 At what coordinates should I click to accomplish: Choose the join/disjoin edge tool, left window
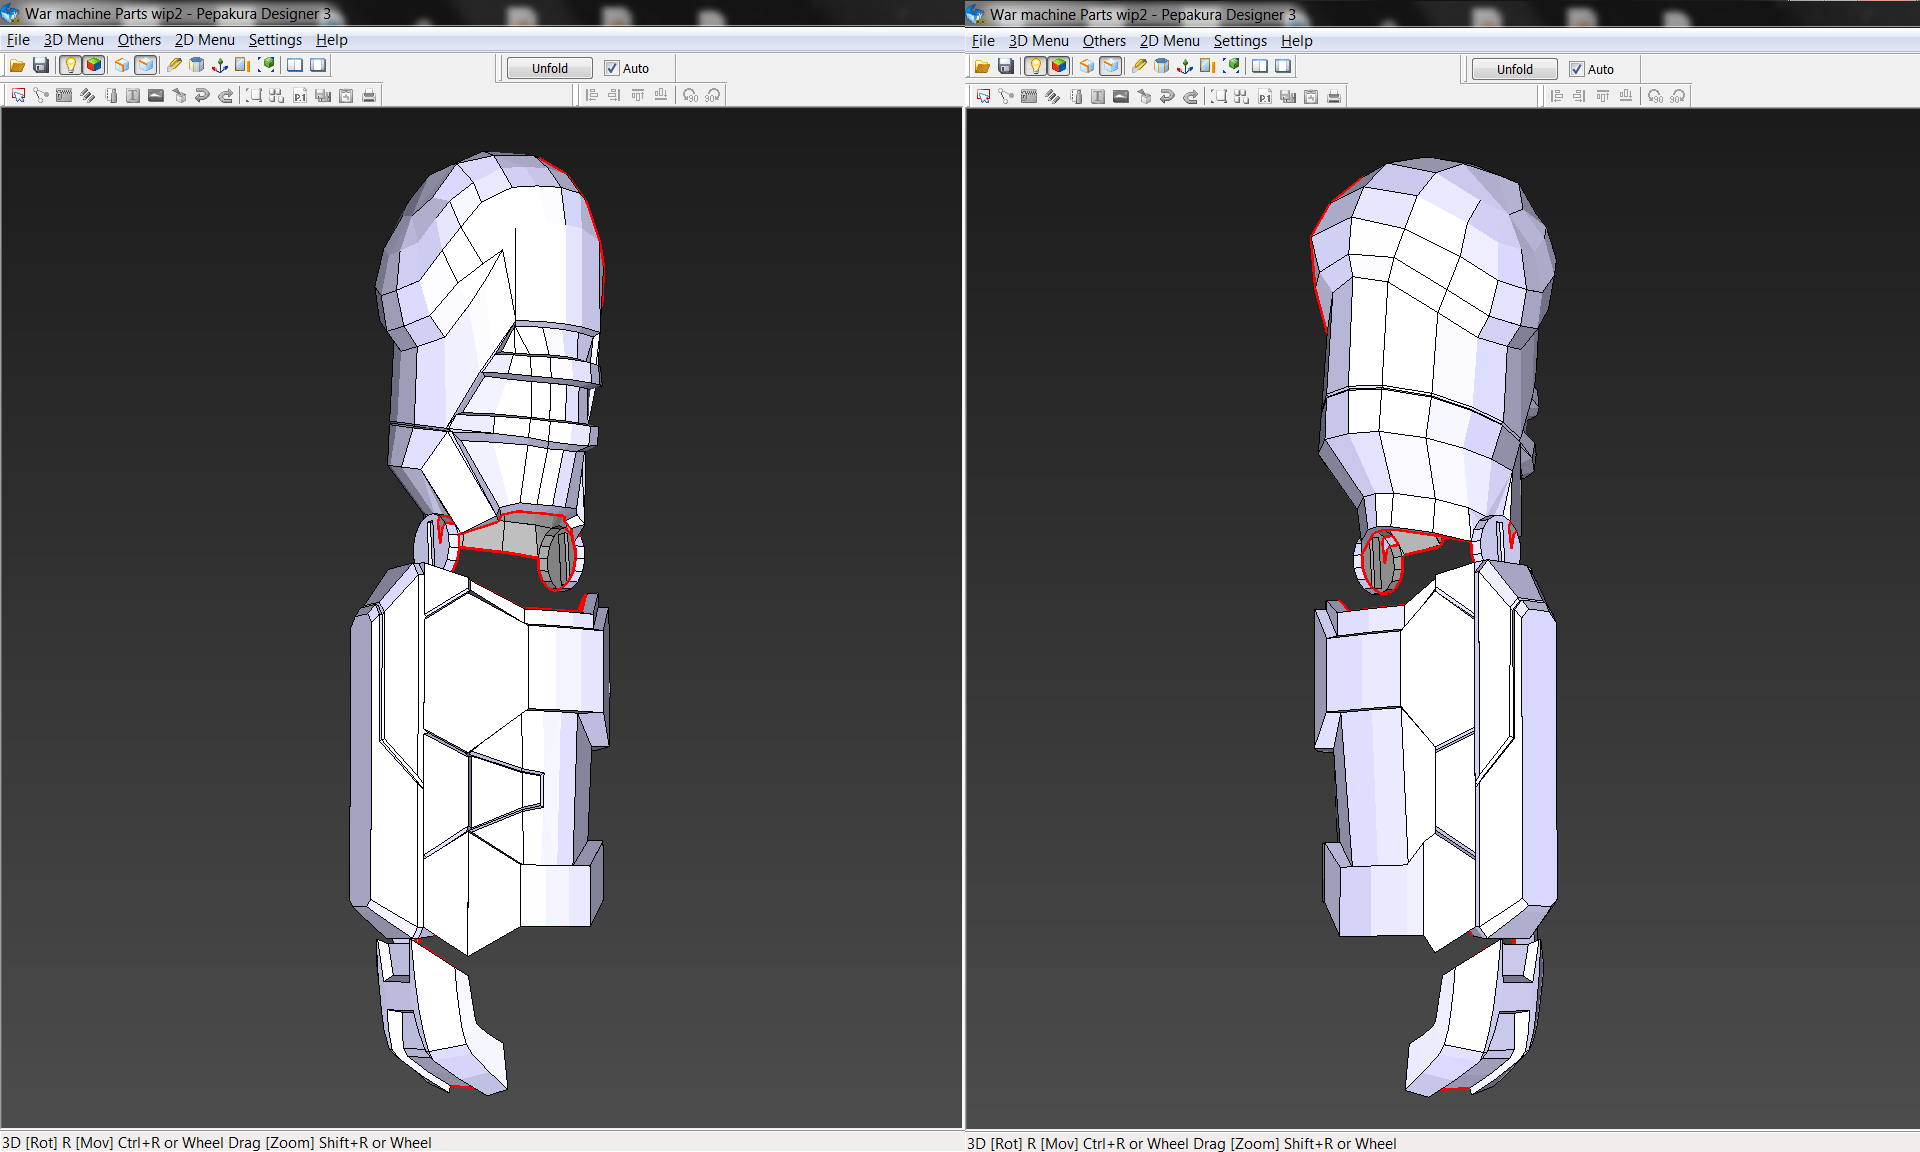[41, 95]
